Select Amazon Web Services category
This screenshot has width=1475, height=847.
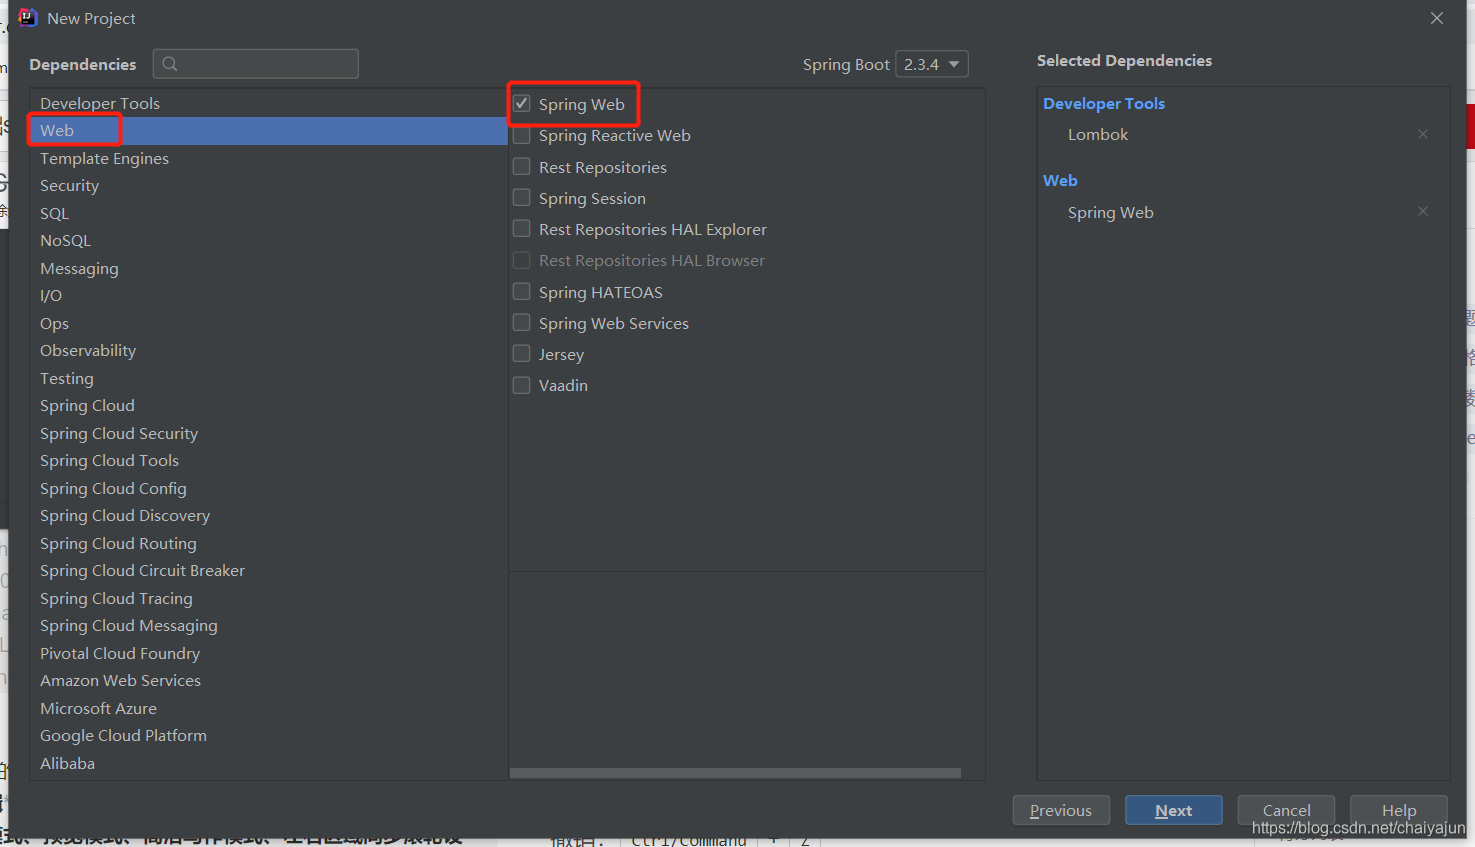coord(269,681)
